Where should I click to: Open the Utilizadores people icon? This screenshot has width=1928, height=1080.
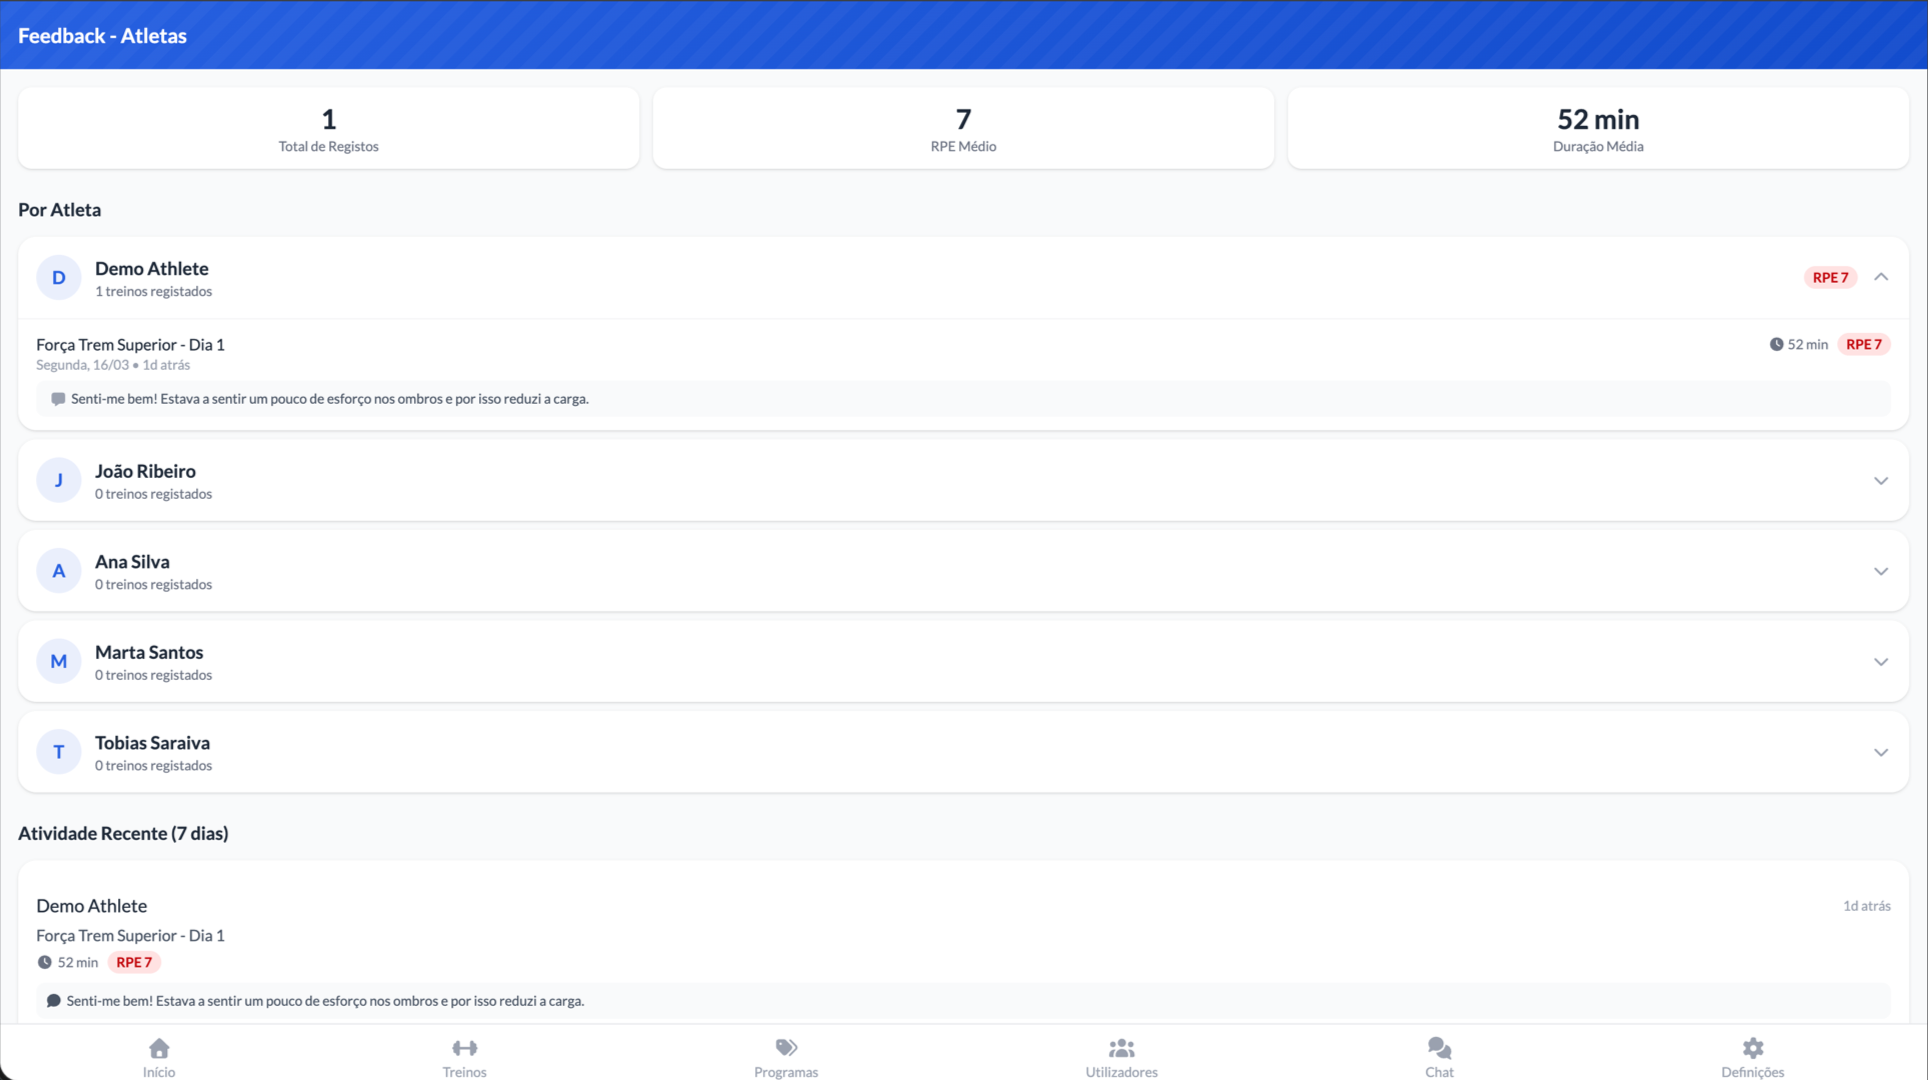point(1121,1048)
